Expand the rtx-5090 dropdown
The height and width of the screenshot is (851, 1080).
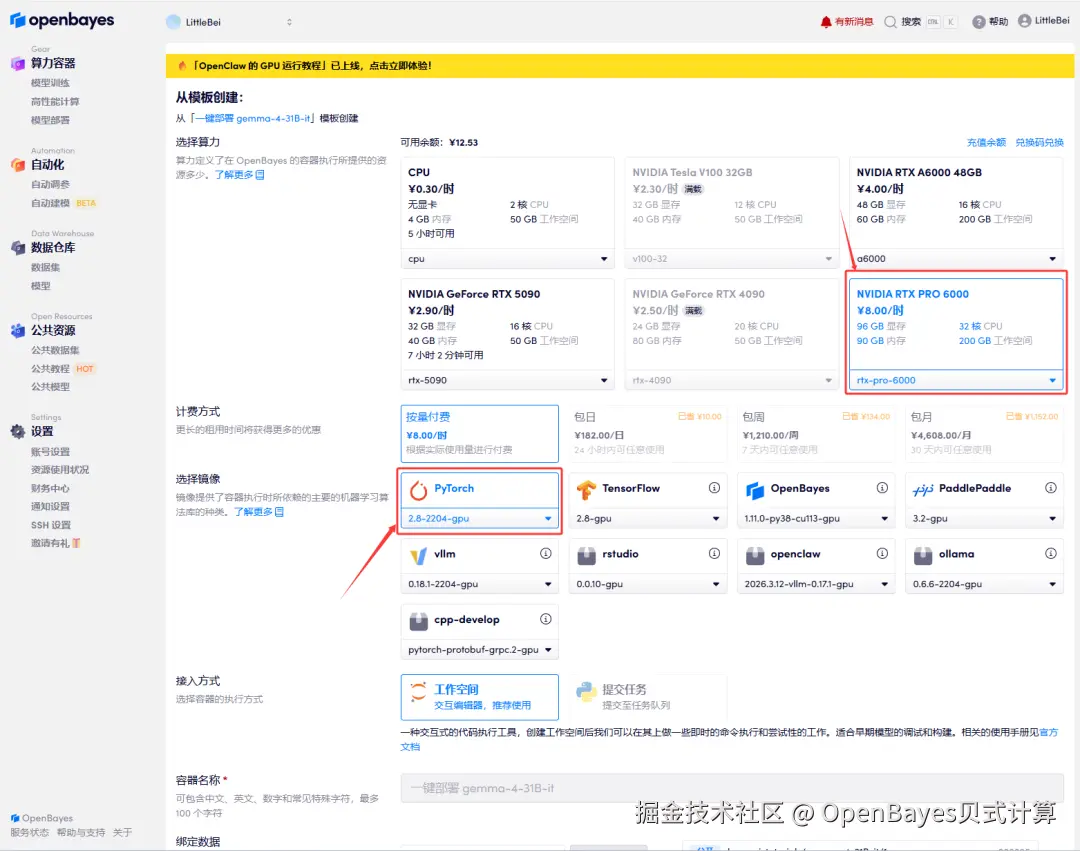click(x=507, y=380)
